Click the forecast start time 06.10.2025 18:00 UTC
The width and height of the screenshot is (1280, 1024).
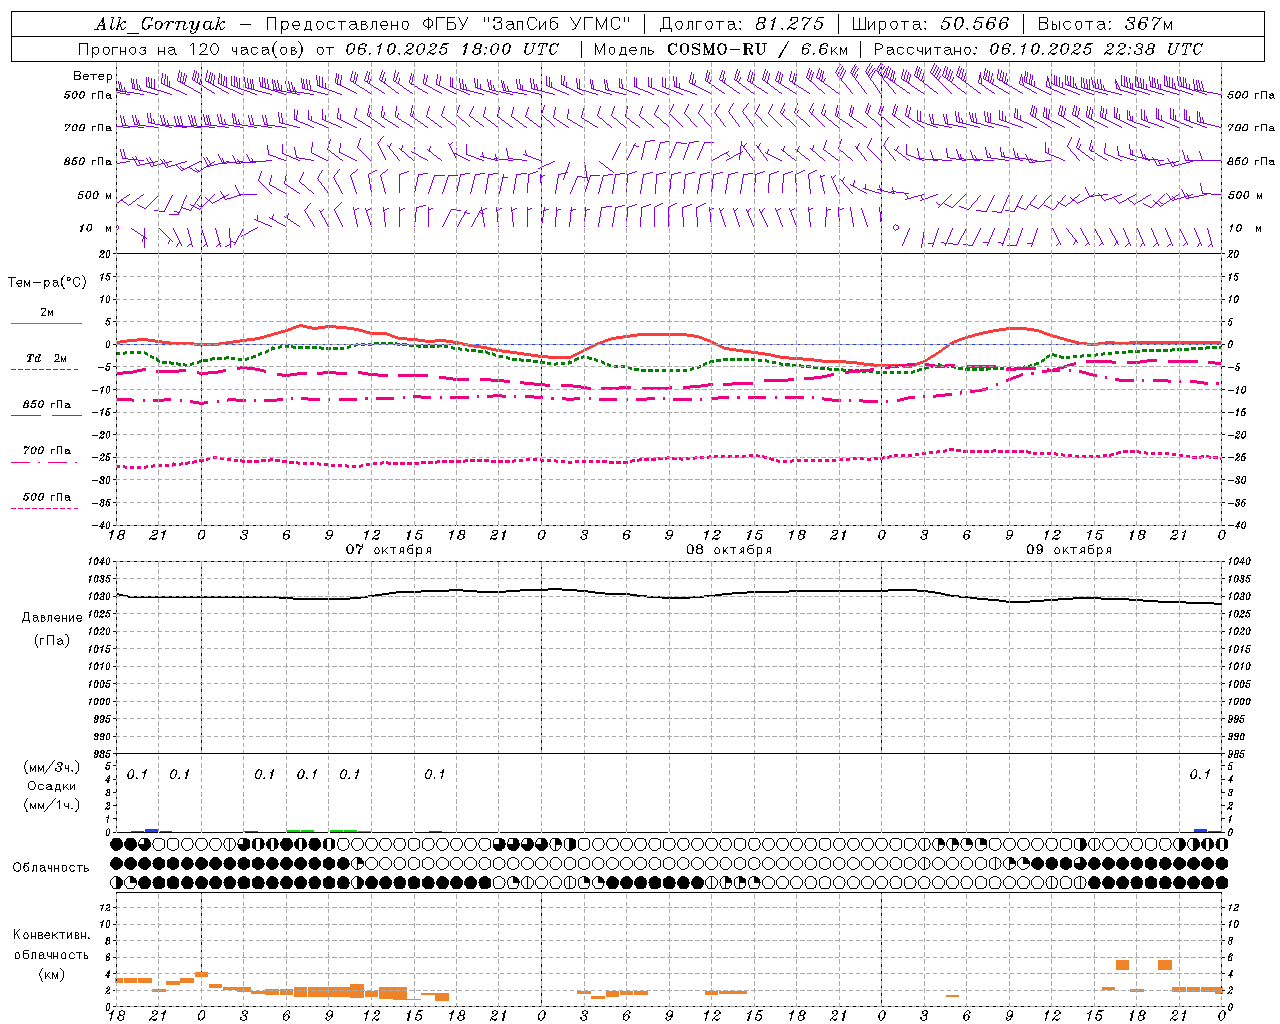click(452, 49)
